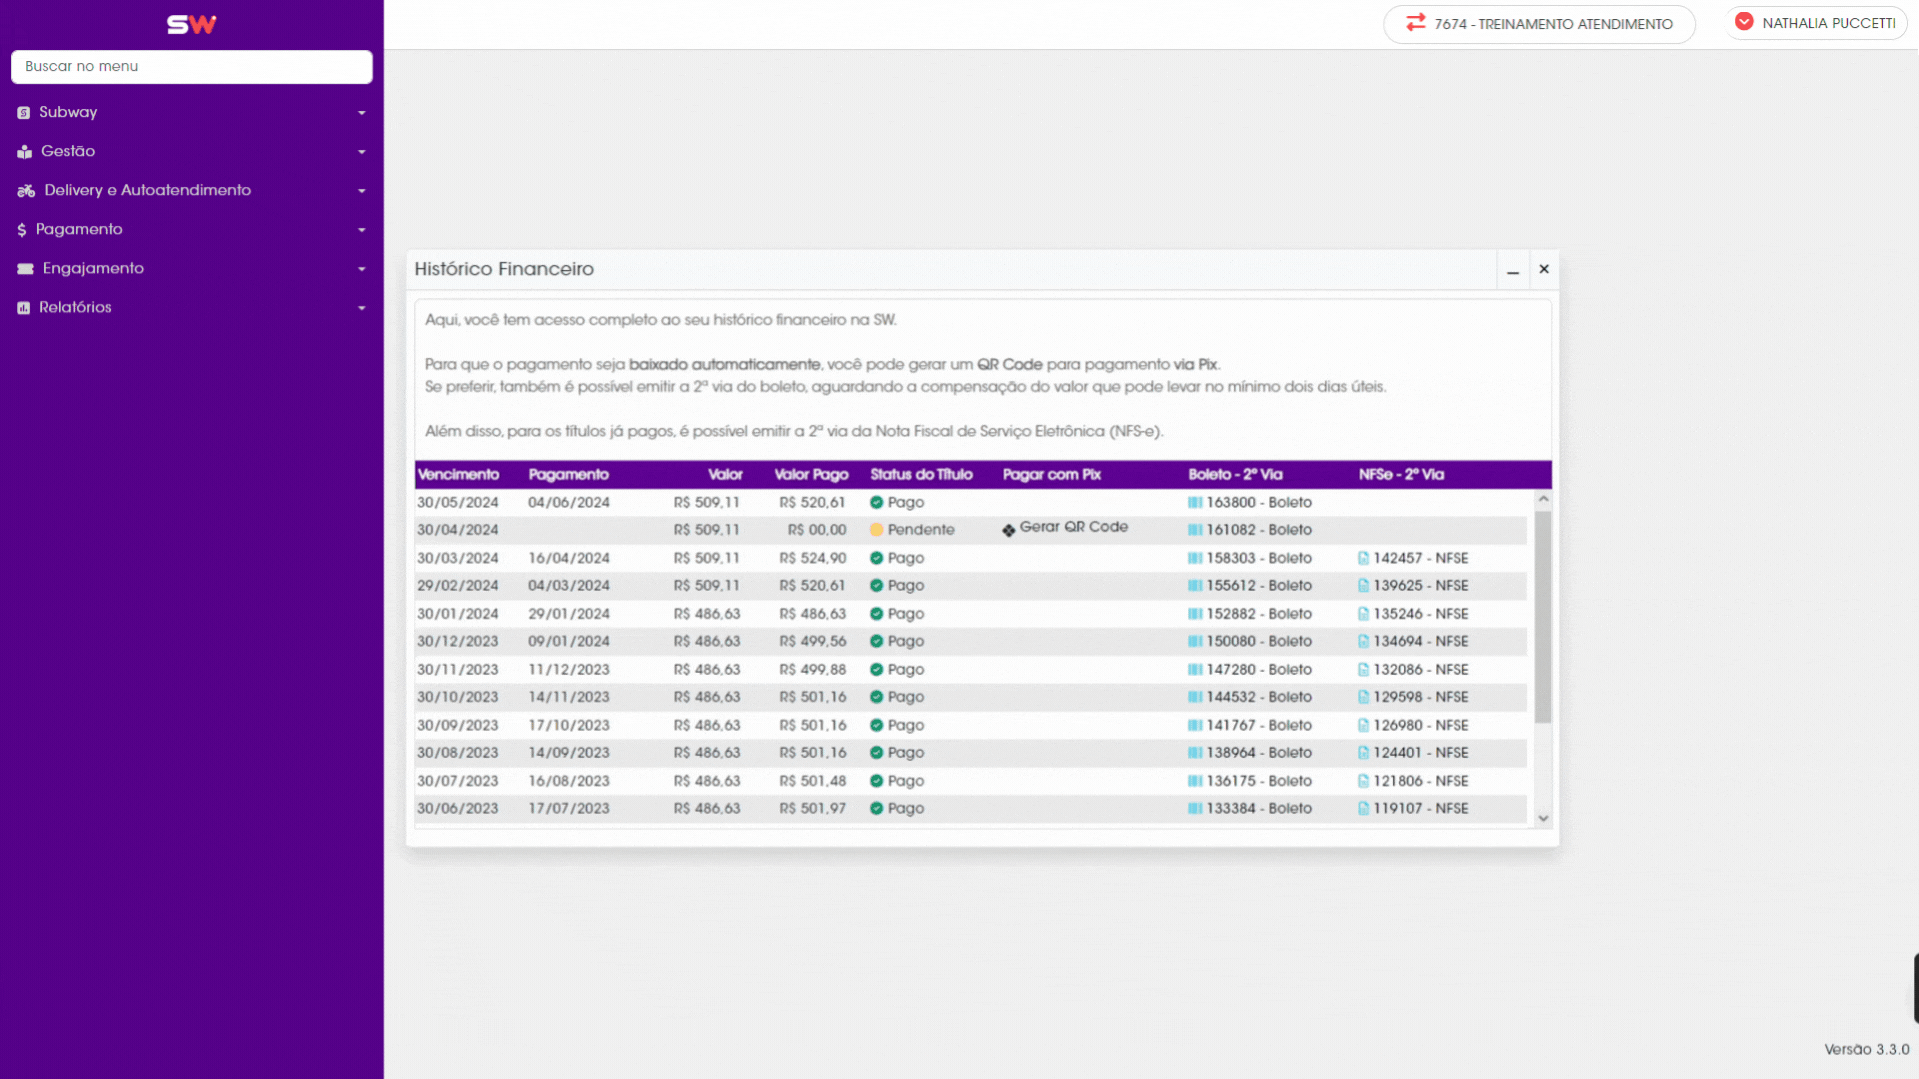Click the Pendente status text
Viewport: 1919px width, 1079px height.
point(921,530)
